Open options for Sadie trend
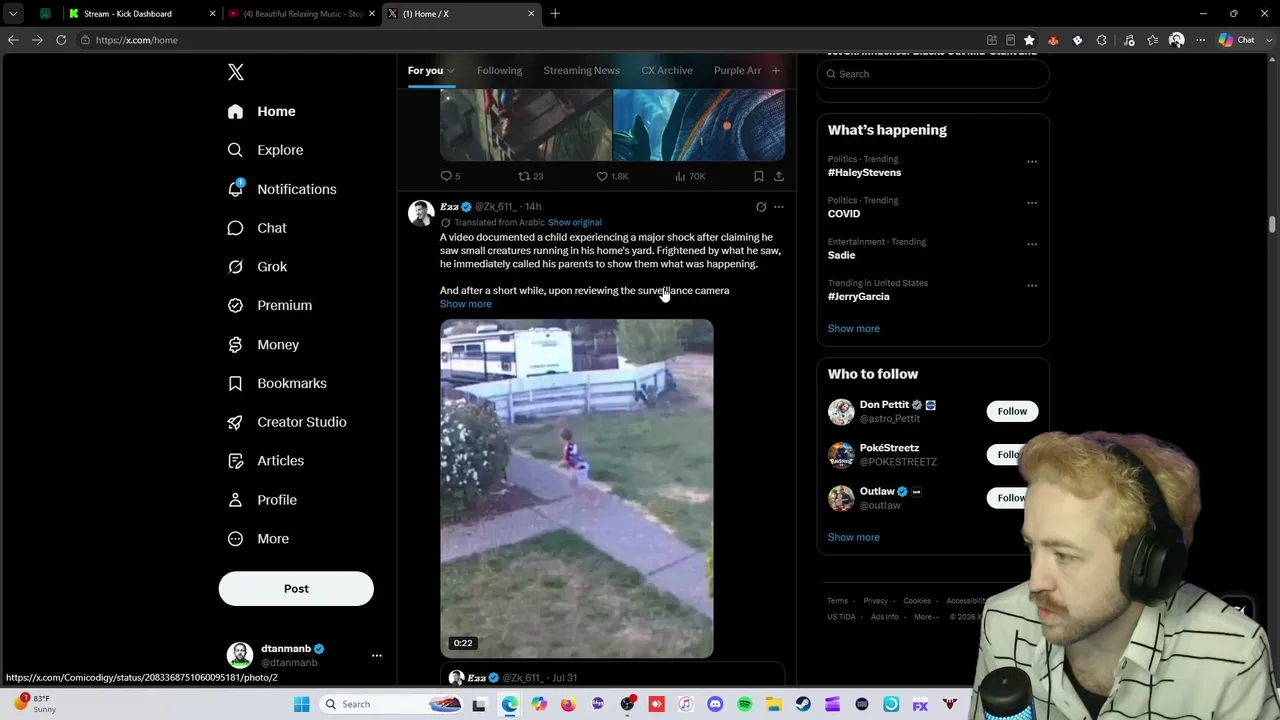Viewport: 1280px width, 720px height. coord(1032,244)
